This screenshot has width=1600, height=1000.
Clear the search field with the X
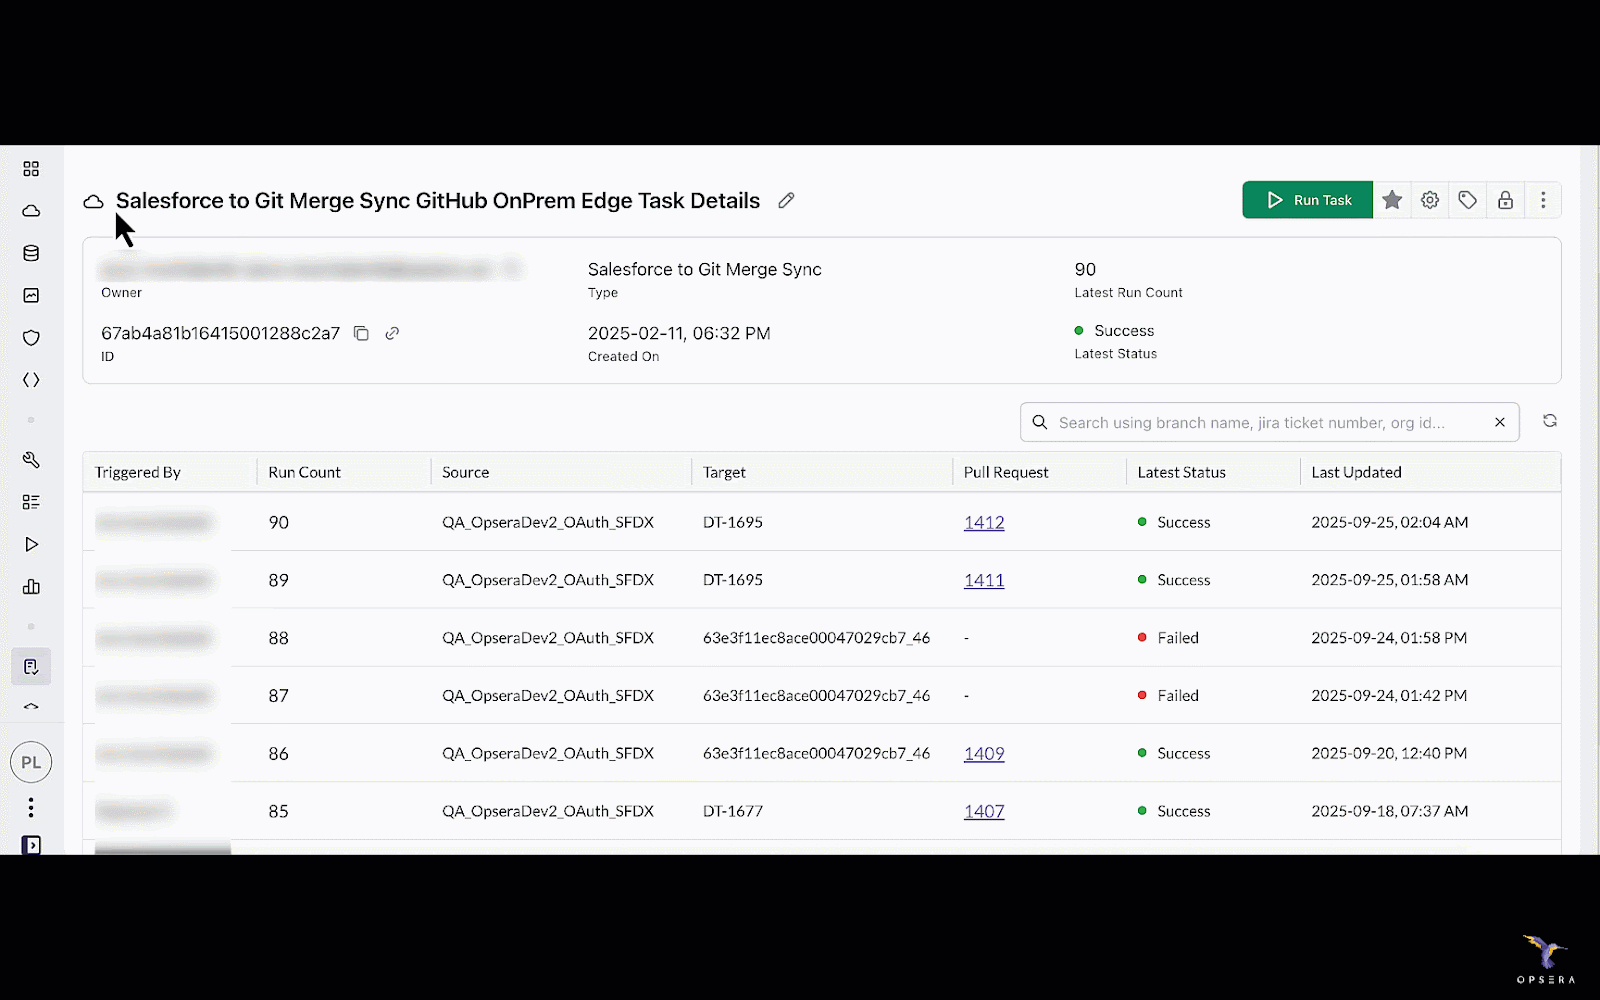coord(1499,423)
